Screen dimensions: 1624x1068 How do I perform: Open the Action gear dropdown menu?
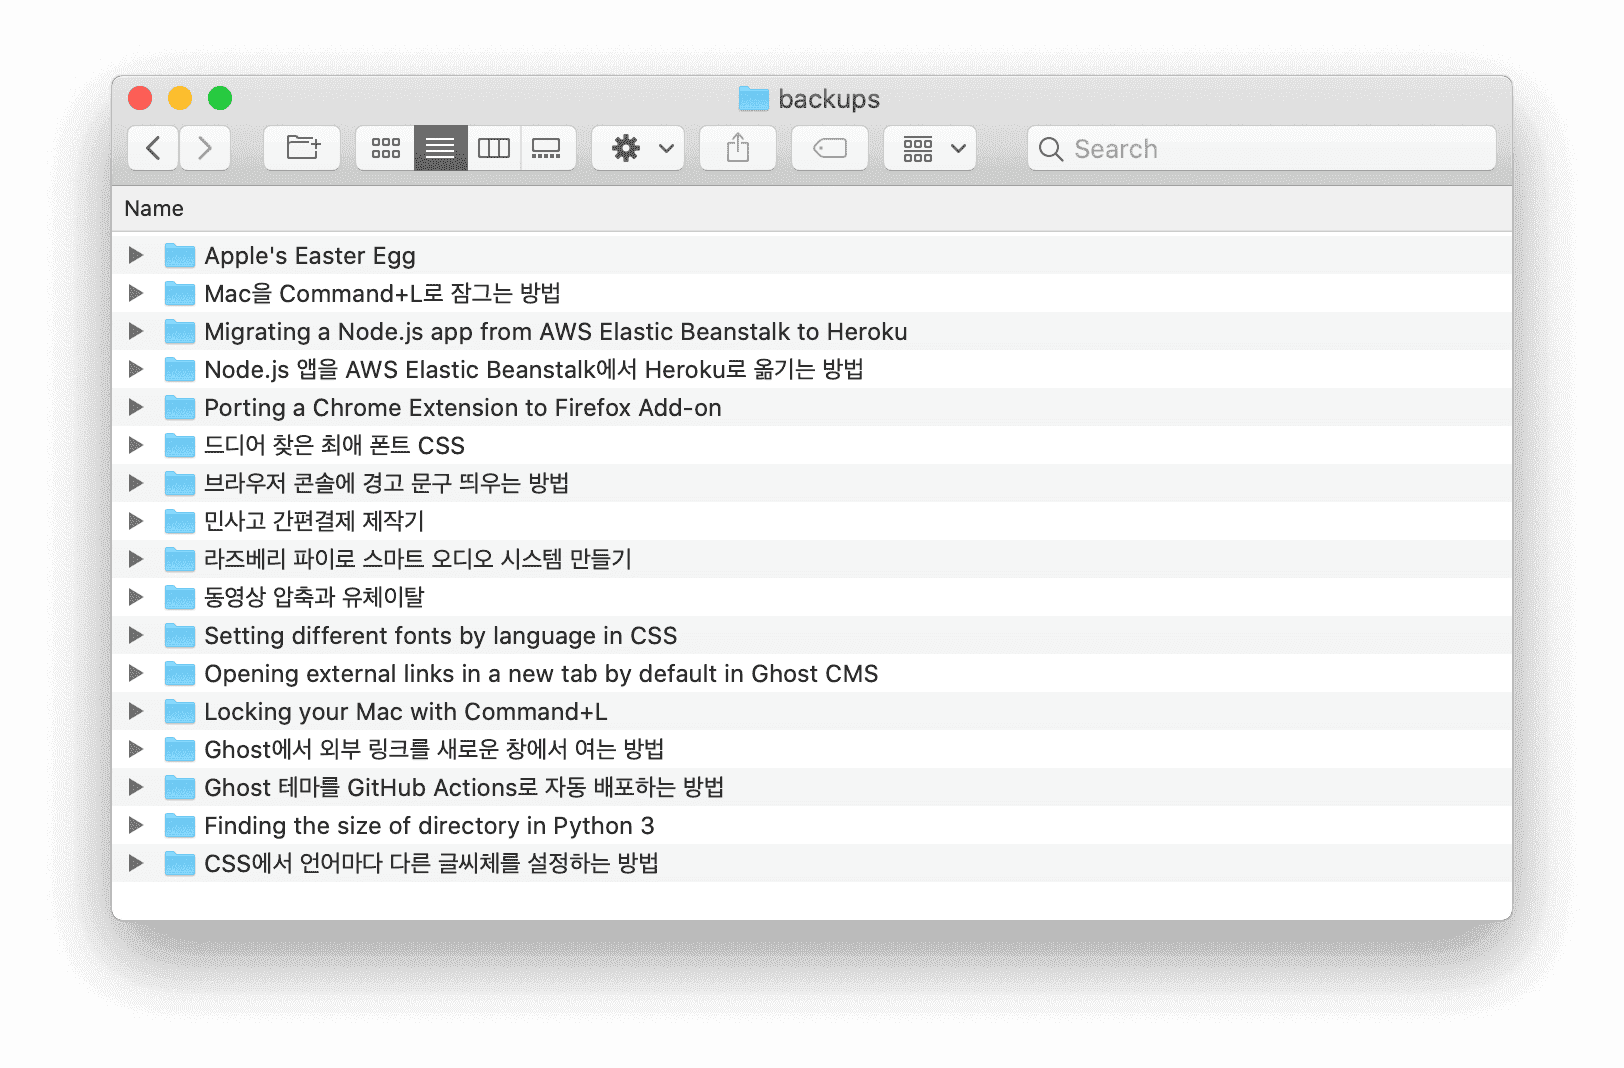tap(637, 148)
